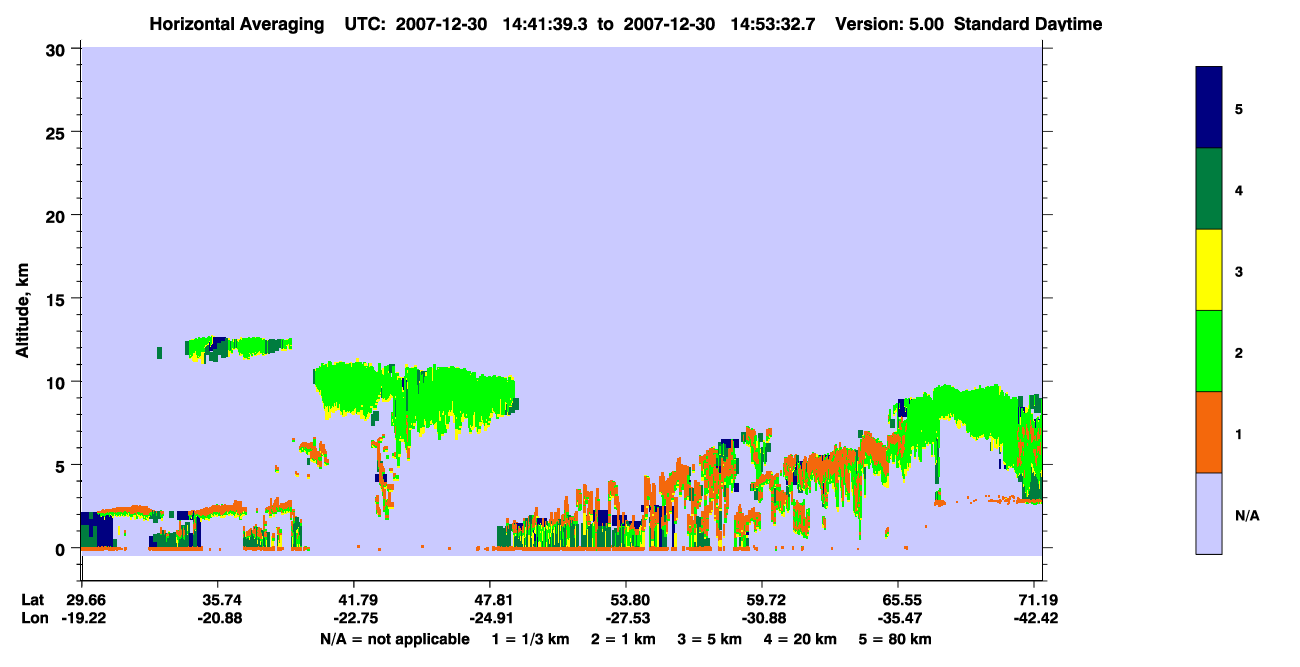Click the start time '14:41:39.3'
Image resolution: width=1300 pixels, height=667 pixels.
point(544,24)
